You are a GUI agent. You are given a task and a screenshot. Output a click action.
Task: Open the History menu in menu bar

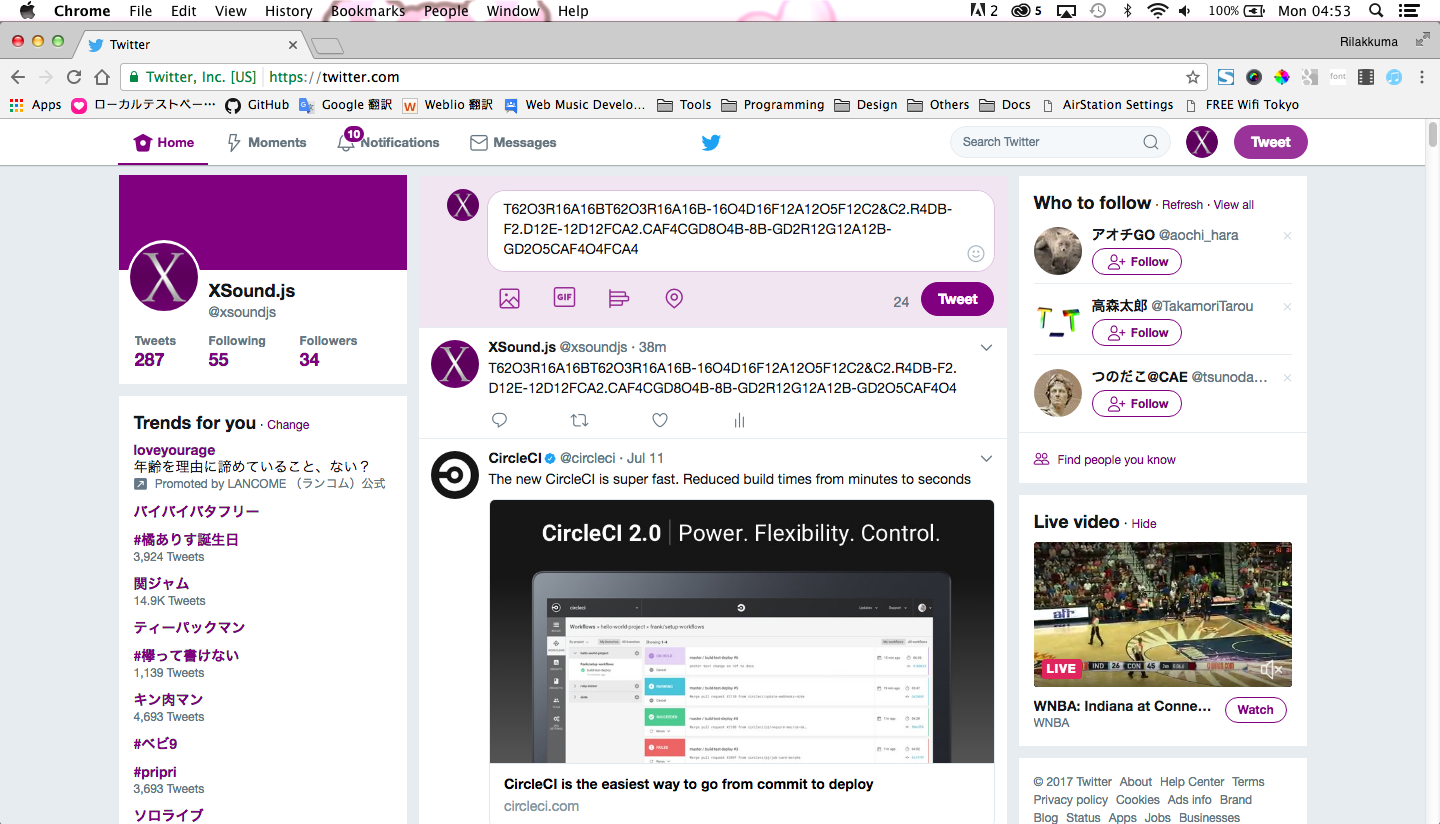[x=289, y=11]
